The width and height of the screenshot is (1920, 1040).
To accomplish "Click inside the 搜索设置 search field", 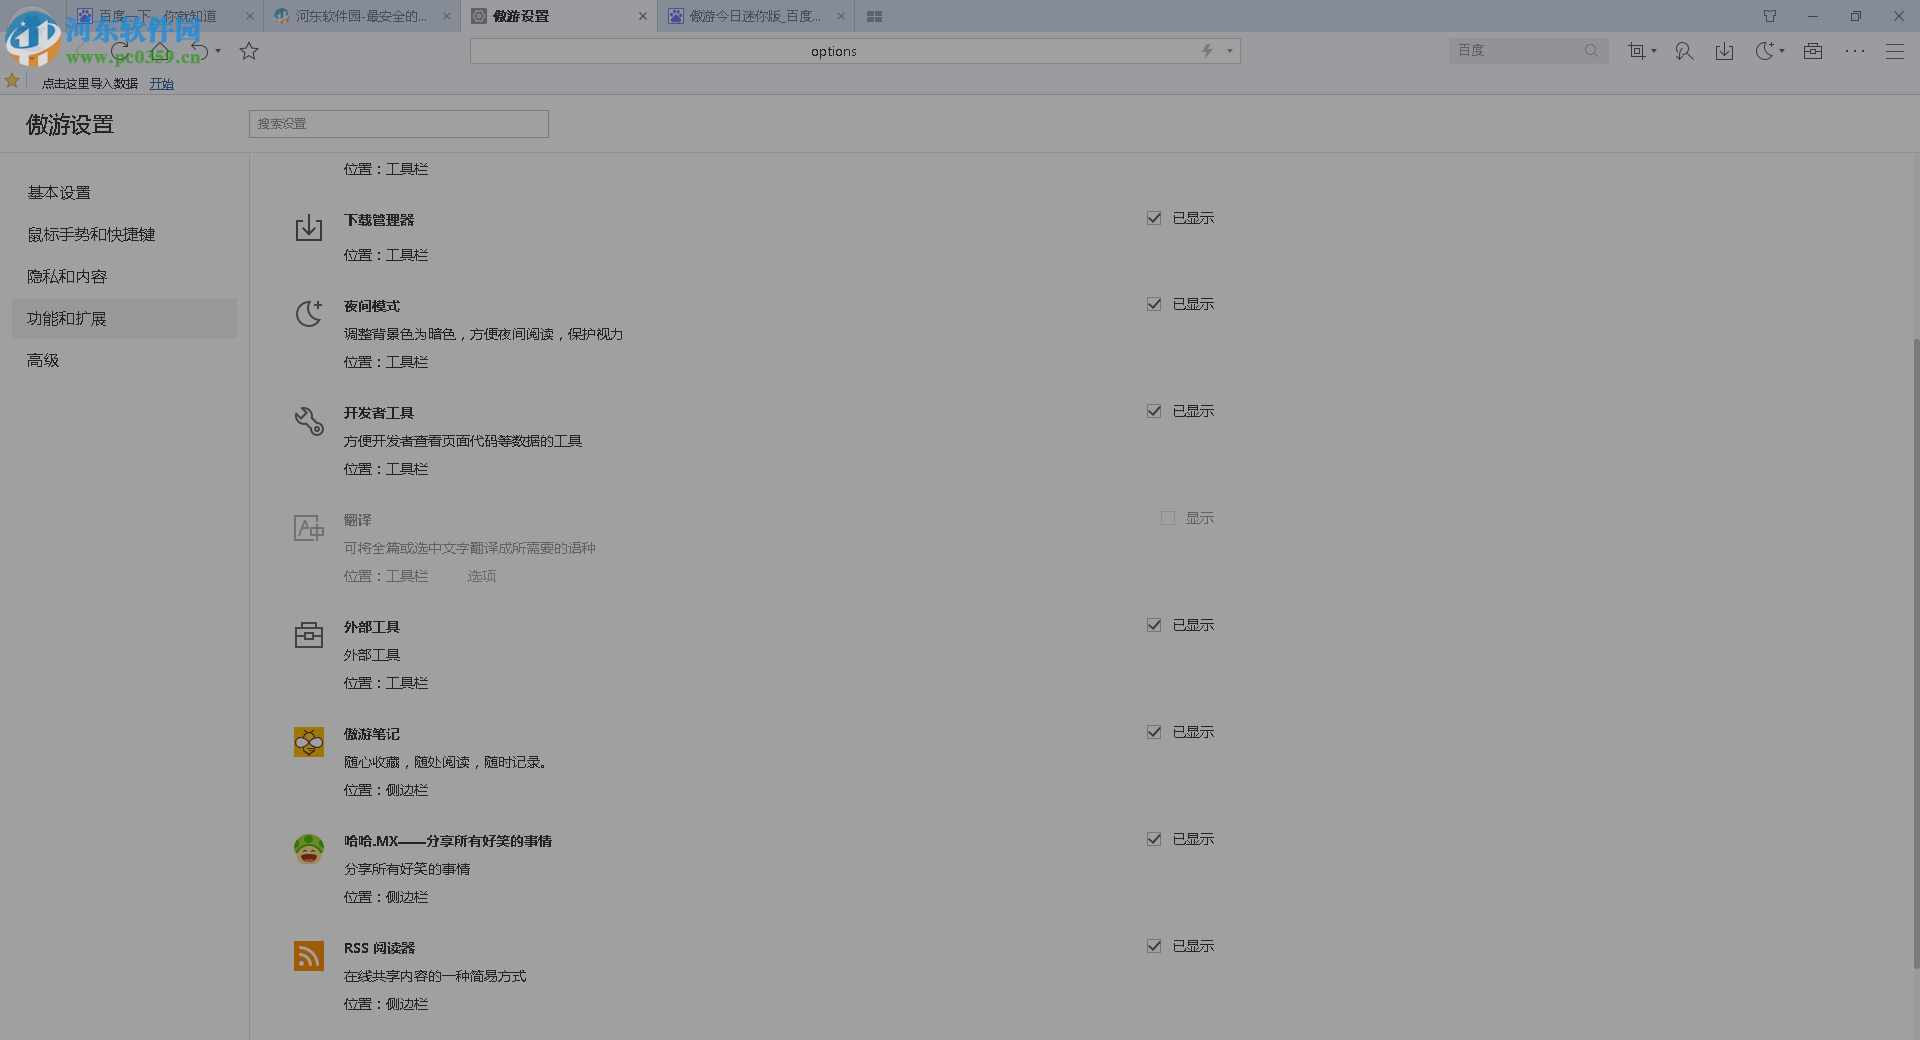I will point(399,124).
